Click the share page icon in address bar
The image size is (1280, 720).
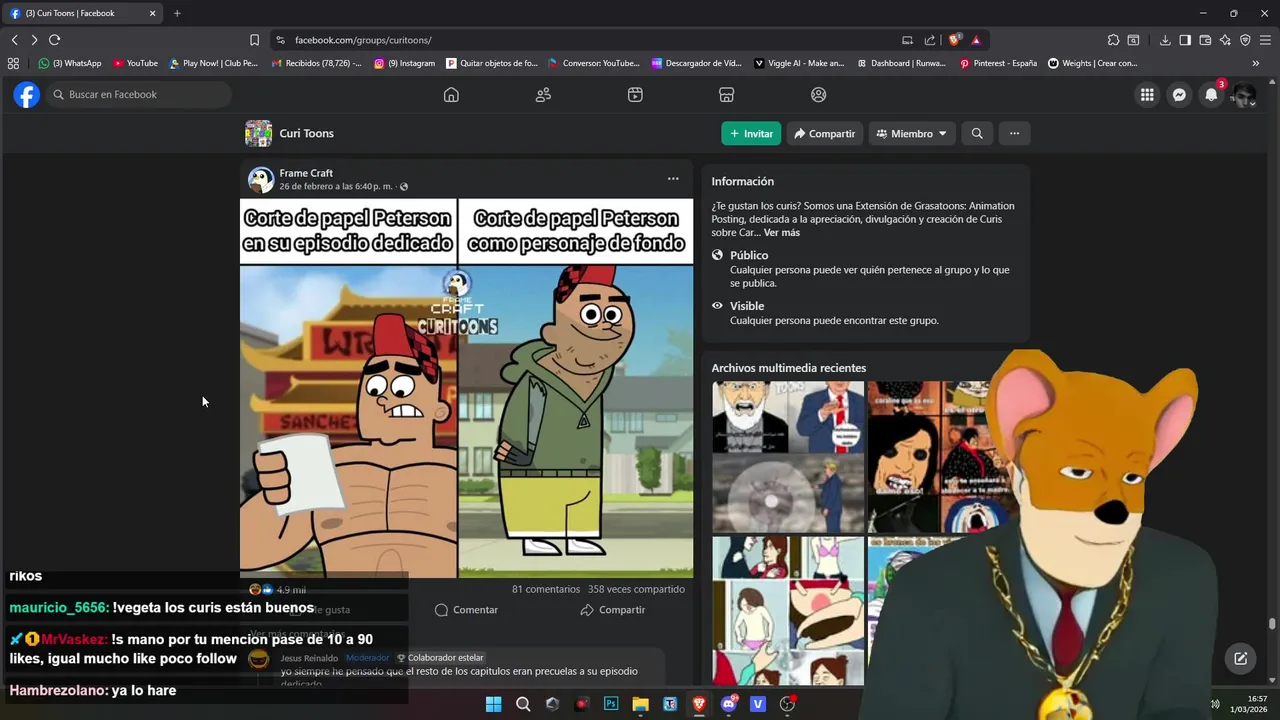930,40
